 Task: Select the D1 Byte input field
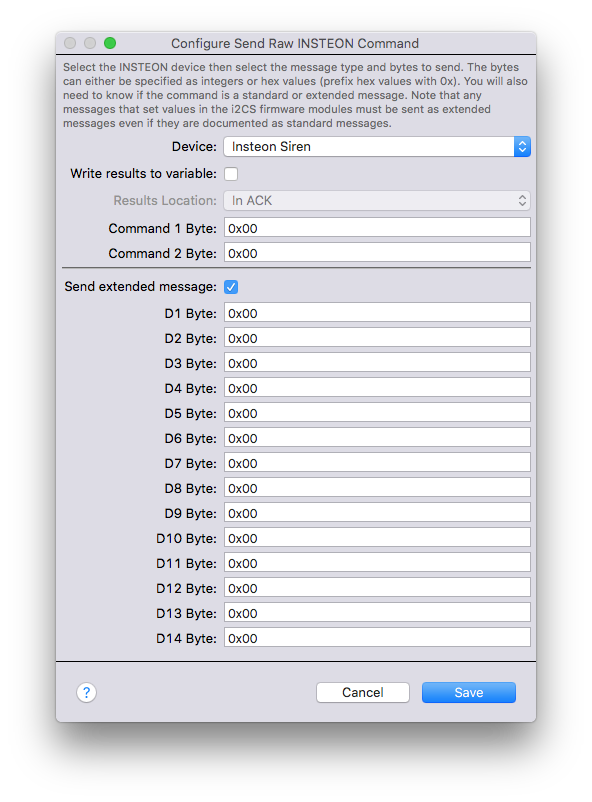[x=377, y=313]
